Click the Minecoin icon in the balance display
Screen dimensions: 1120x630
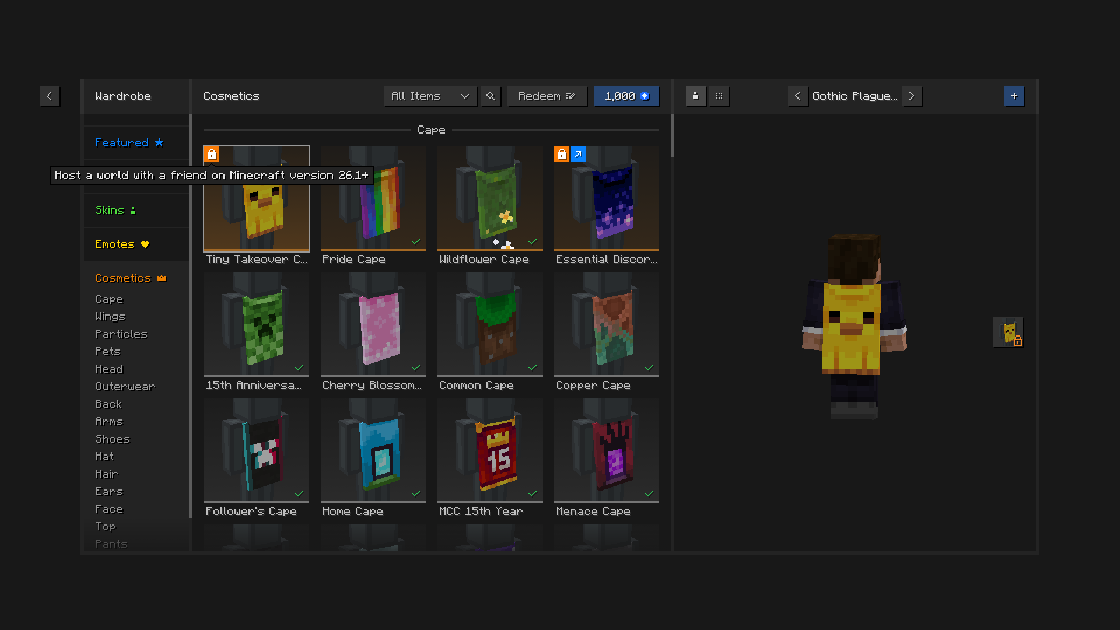[646, 96]
